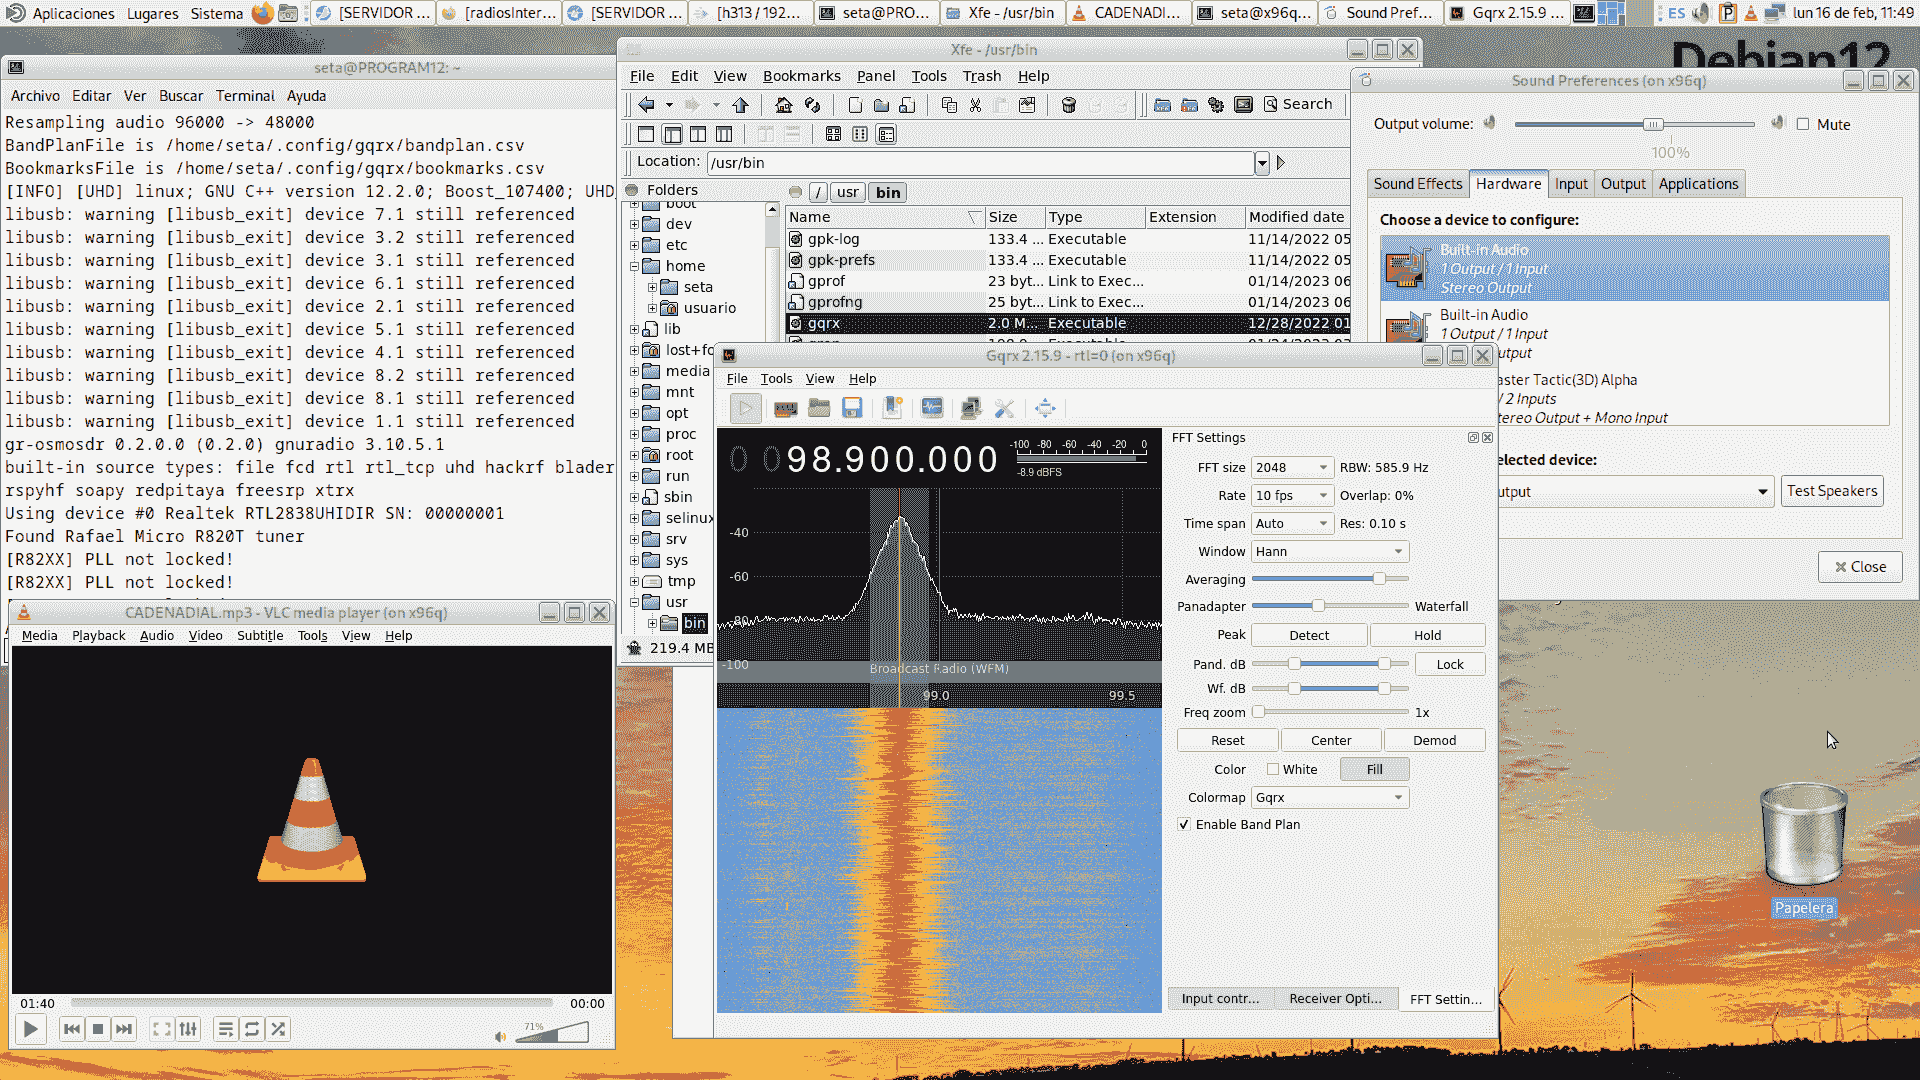The height and width of the screenshot is (1080, 1920).
Task: Go to home folder in Xfe toolbar
Action: click(784, 105)
